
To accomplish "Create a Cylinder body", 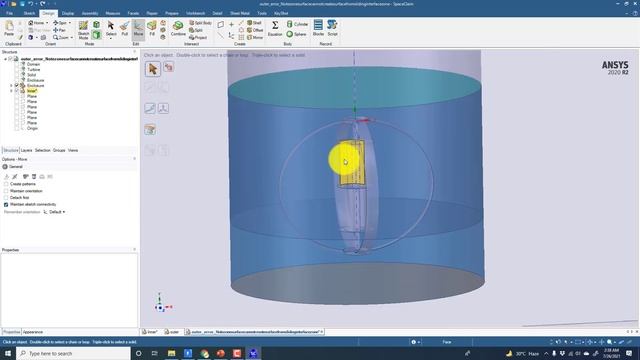I will [297, 24].
